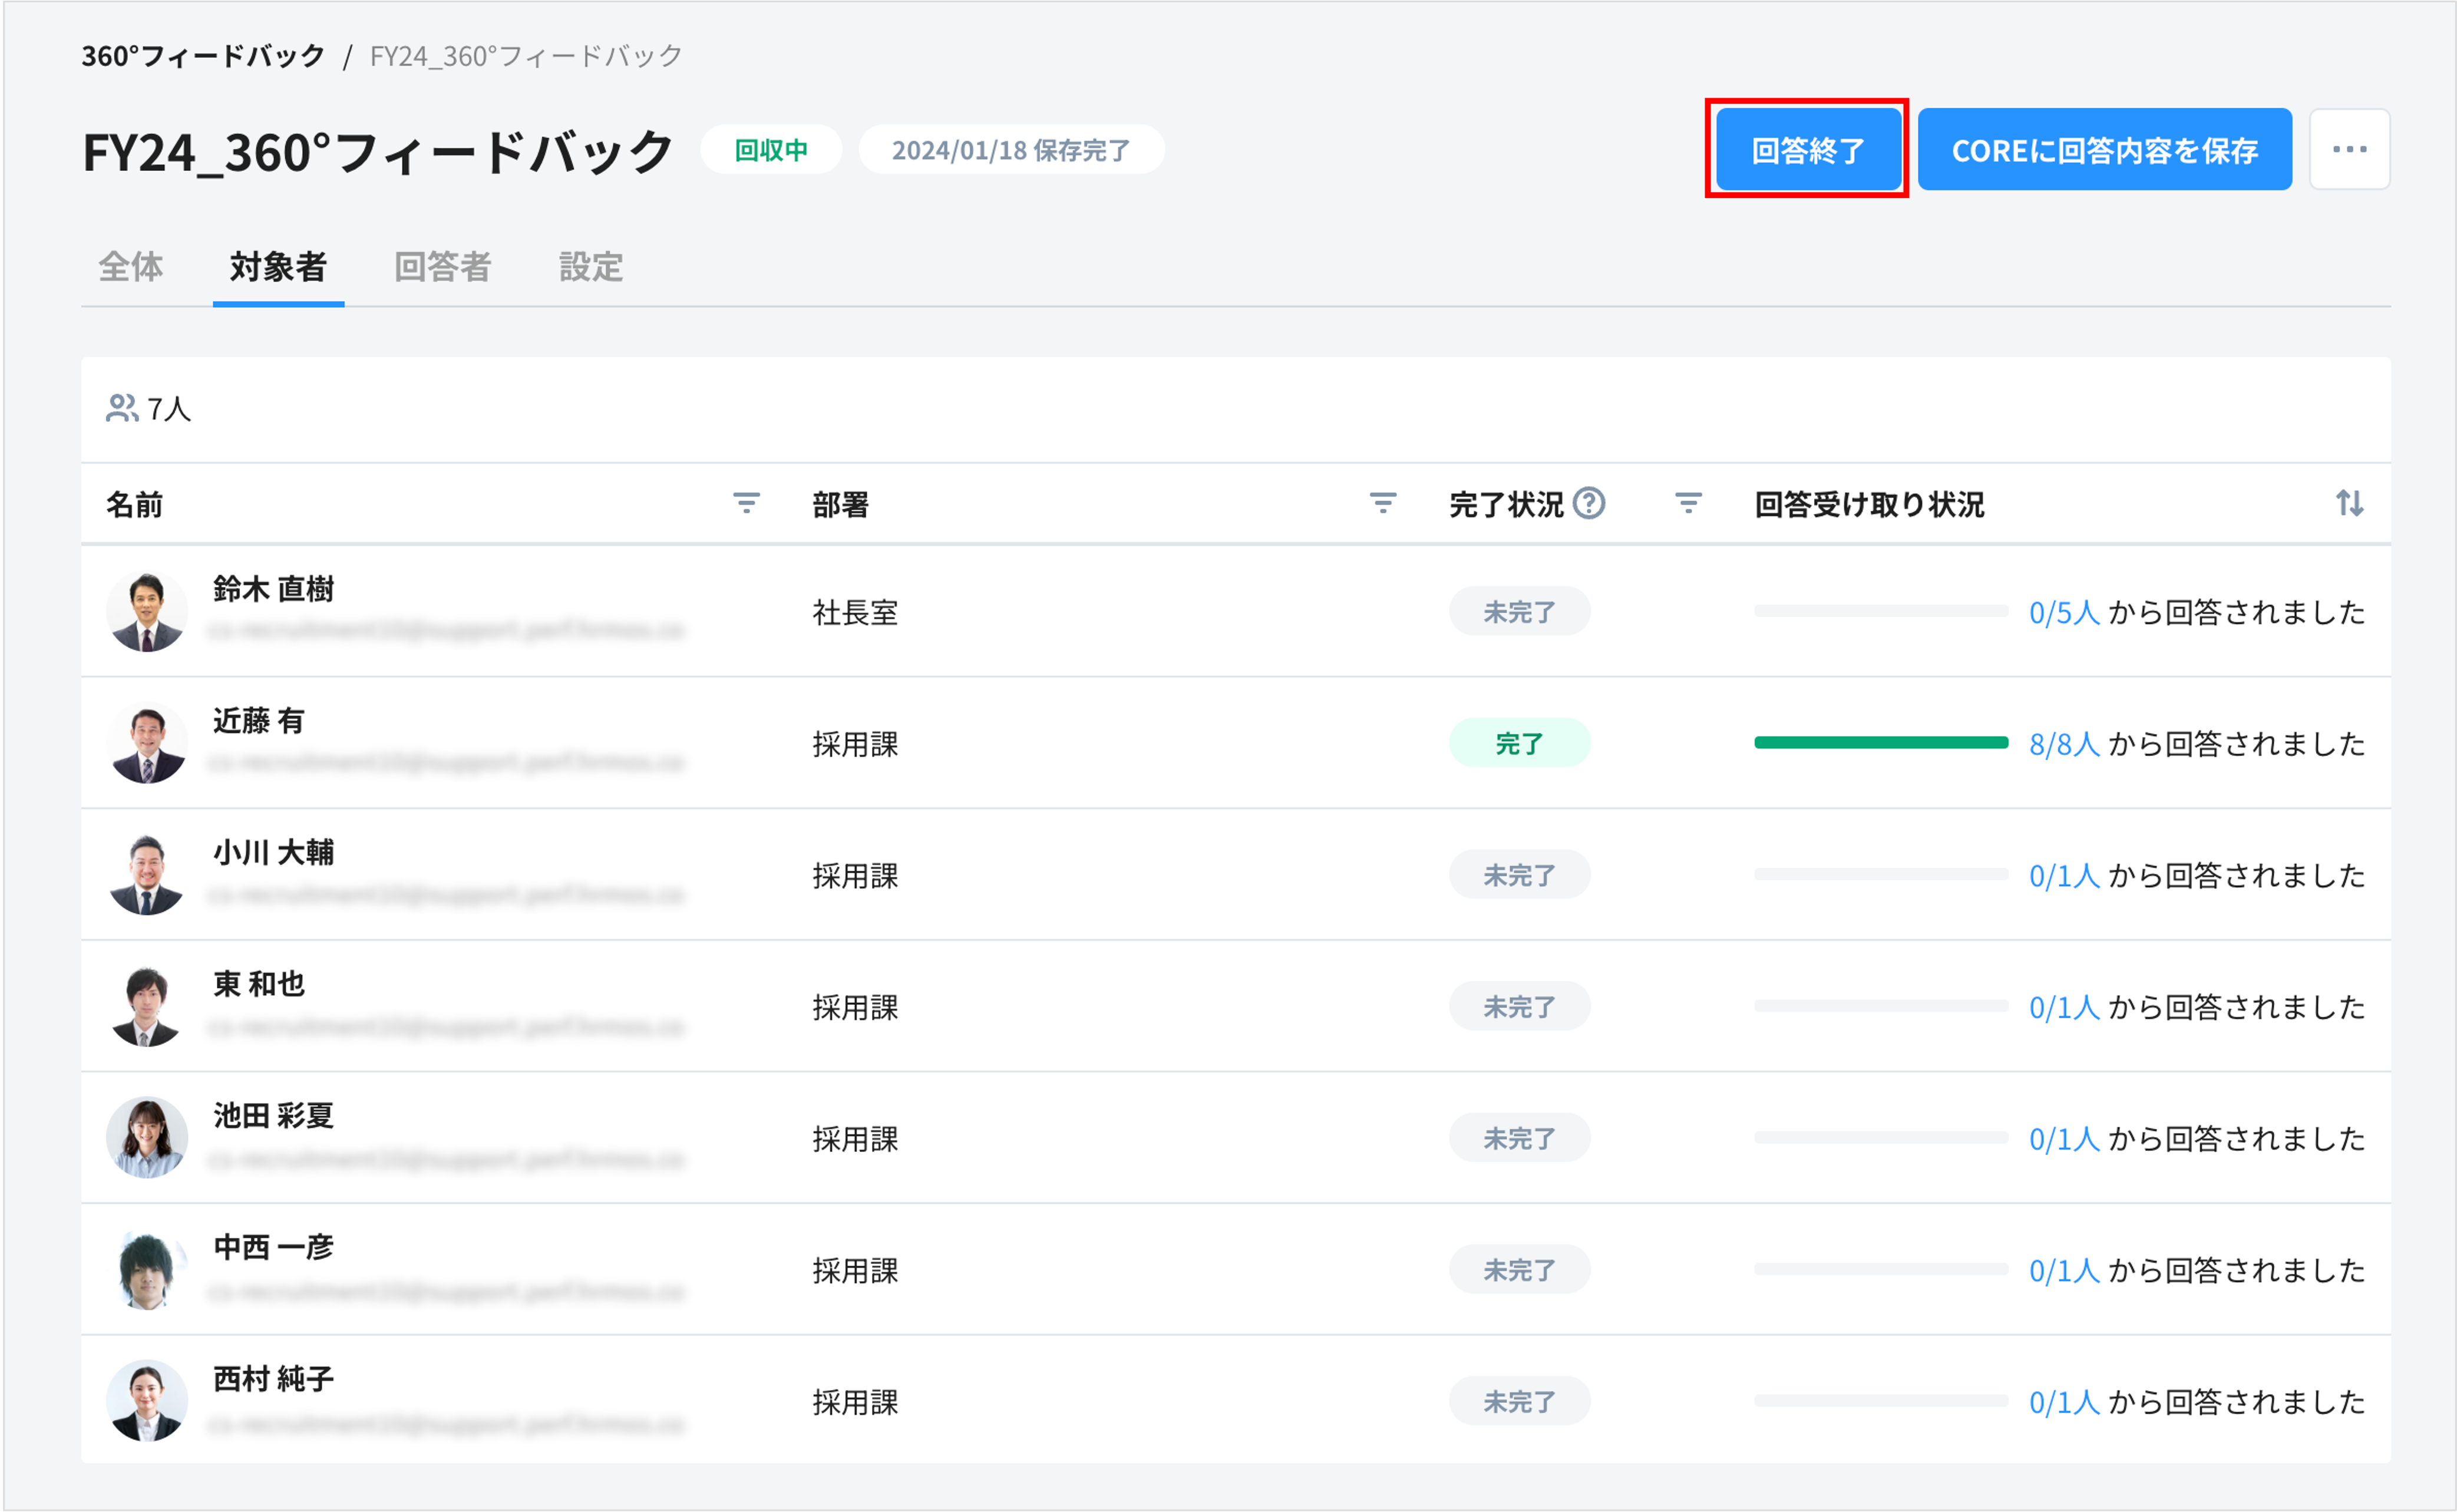2457x1512 pixels.
Task: Open the three-dots more options menu
Action: coord(2349,150)
